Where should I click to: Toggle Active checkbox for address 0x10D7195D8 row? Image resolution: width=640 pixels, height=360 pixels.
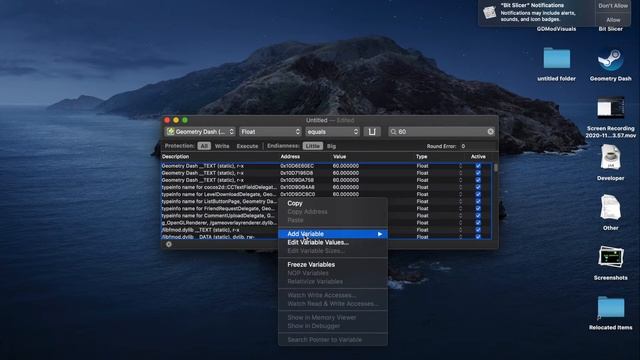coord(478,173)
